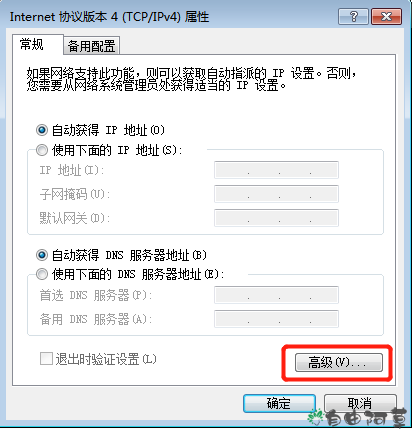Select 自动获得 DNS 服务器地址 radio button
Viewport: 412px width, 429px height.
pyautogui.click(x=42, y=255)
